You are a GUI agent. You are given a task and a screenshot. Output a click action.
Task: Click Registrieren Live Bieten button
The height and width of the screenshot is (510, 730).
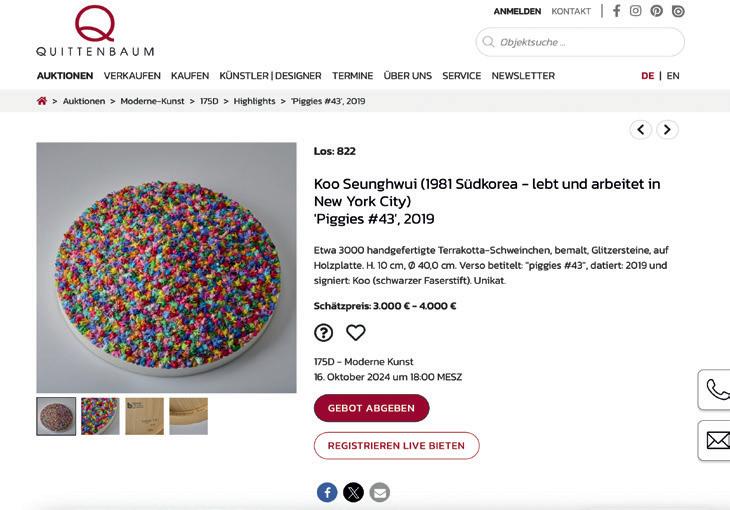click(396, 446)
